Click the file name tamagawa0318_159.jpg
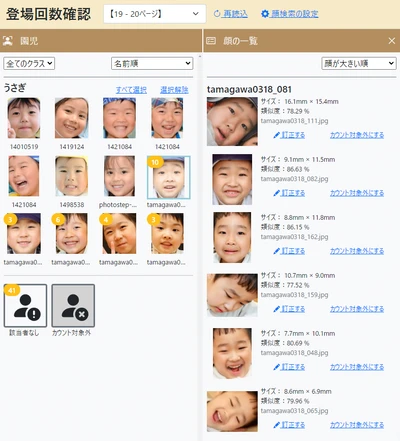The width and height of the screenshot is (400, 441). click(x=294, y=295)
